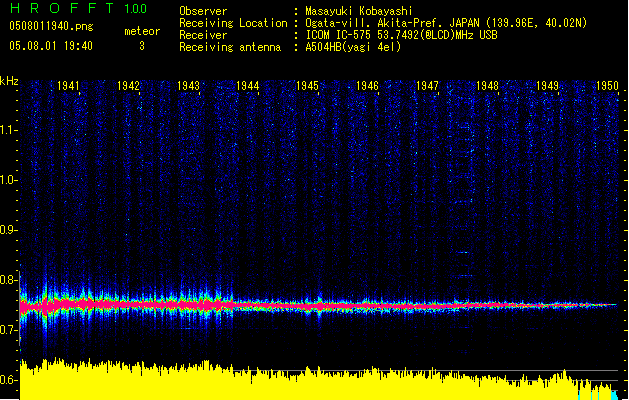Click the kHz axis unit label
This screenshot has height=400, width=629.
pyautogui.click(x=9, y=81)
